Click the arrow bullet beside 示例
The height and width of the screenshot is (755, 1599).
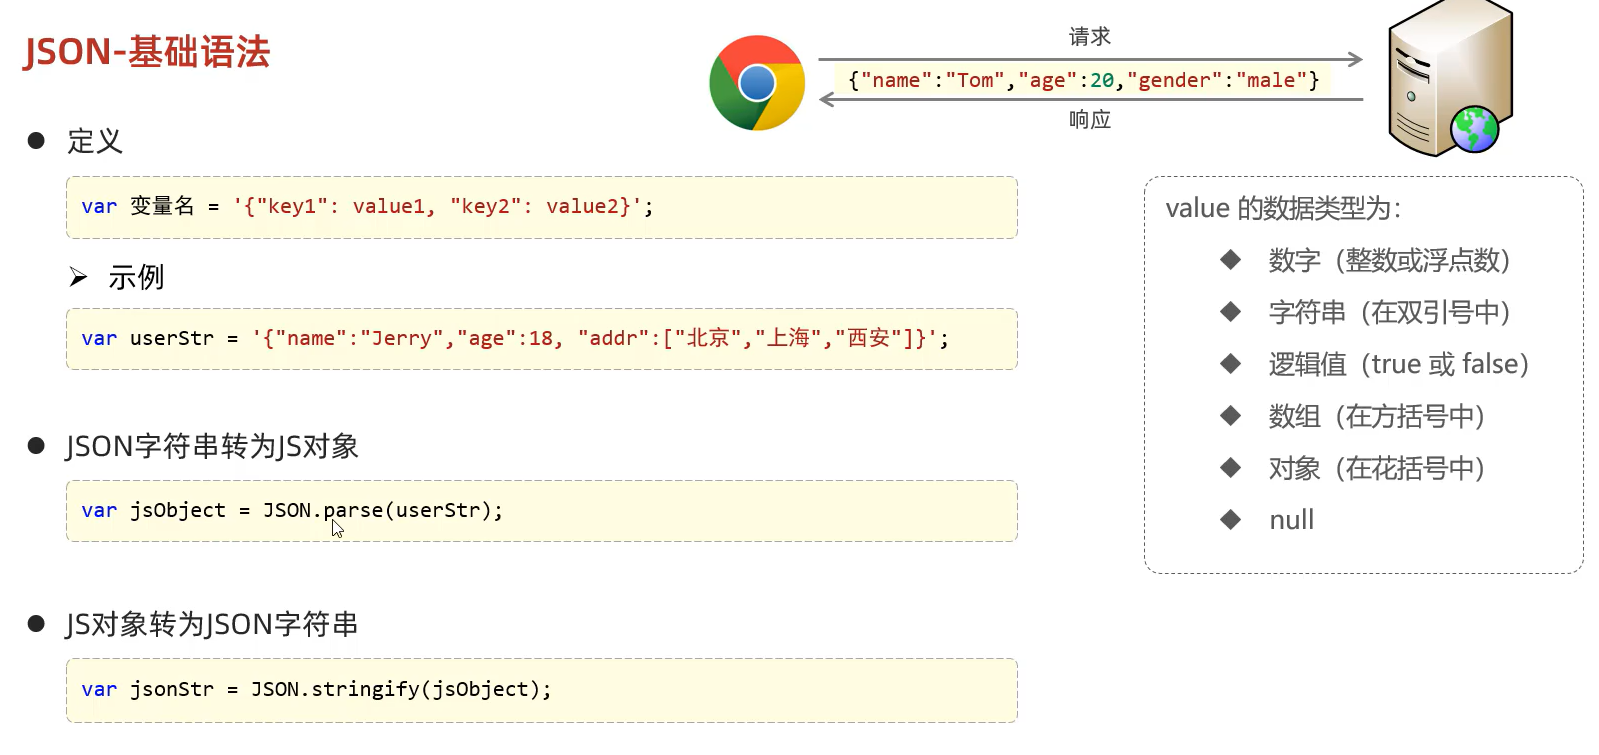pyautogui.click(x=78, y=277)
